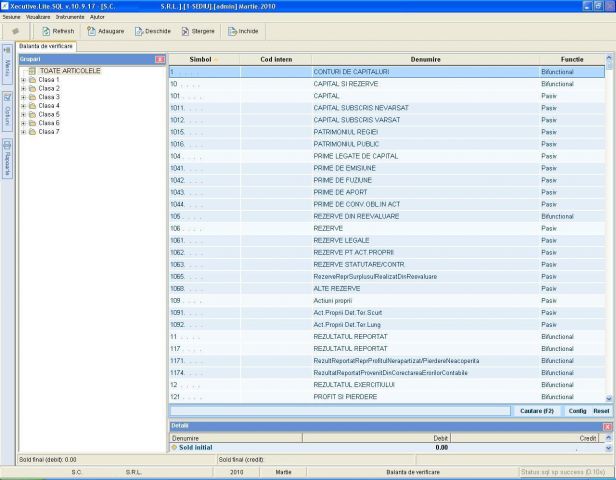
Task: Click the Reset button
Action: tap(601, 411)
